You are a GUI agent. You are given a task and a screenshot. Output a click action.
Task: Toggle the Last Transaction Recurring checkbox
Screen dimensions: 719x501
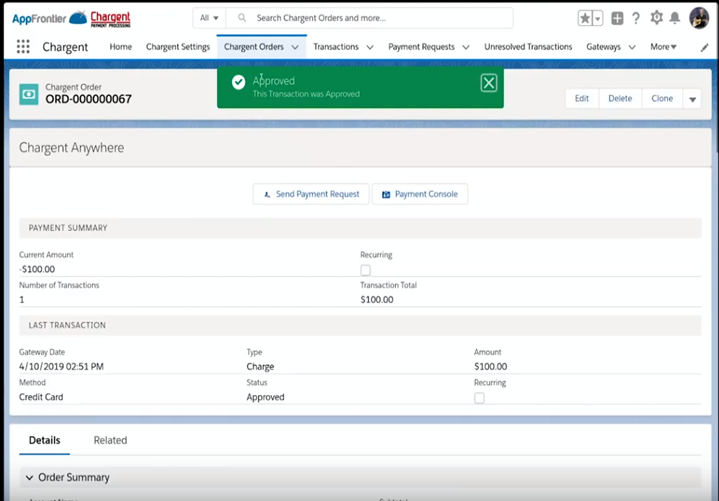[479, 398]
